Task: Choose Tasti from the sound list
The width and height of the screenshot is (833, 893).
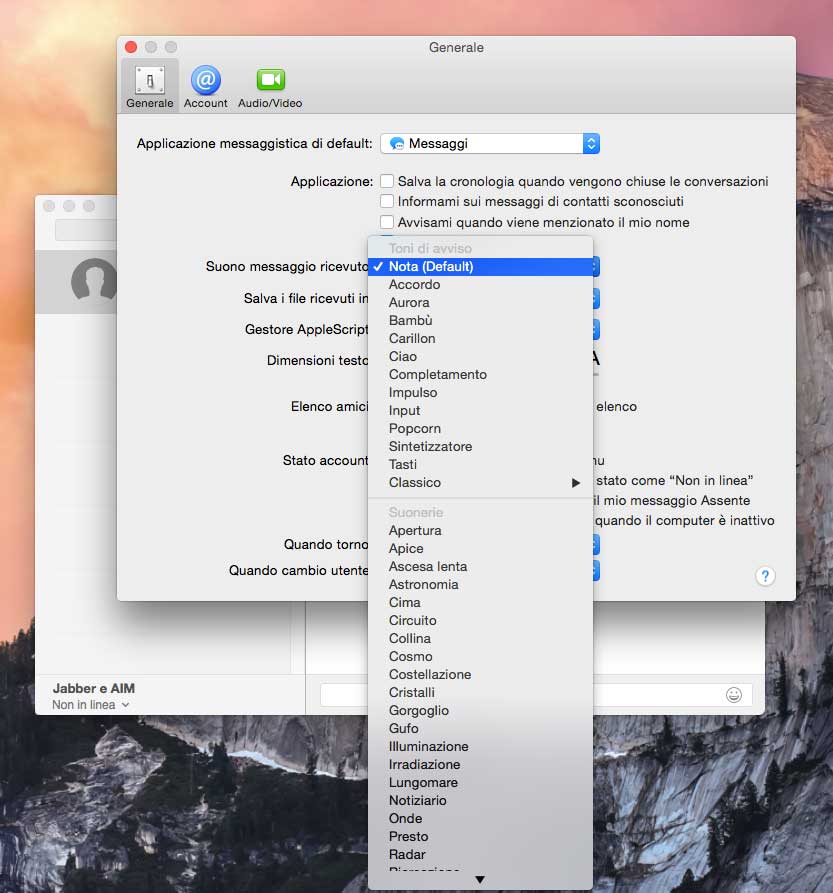Action: click(480, 465)
